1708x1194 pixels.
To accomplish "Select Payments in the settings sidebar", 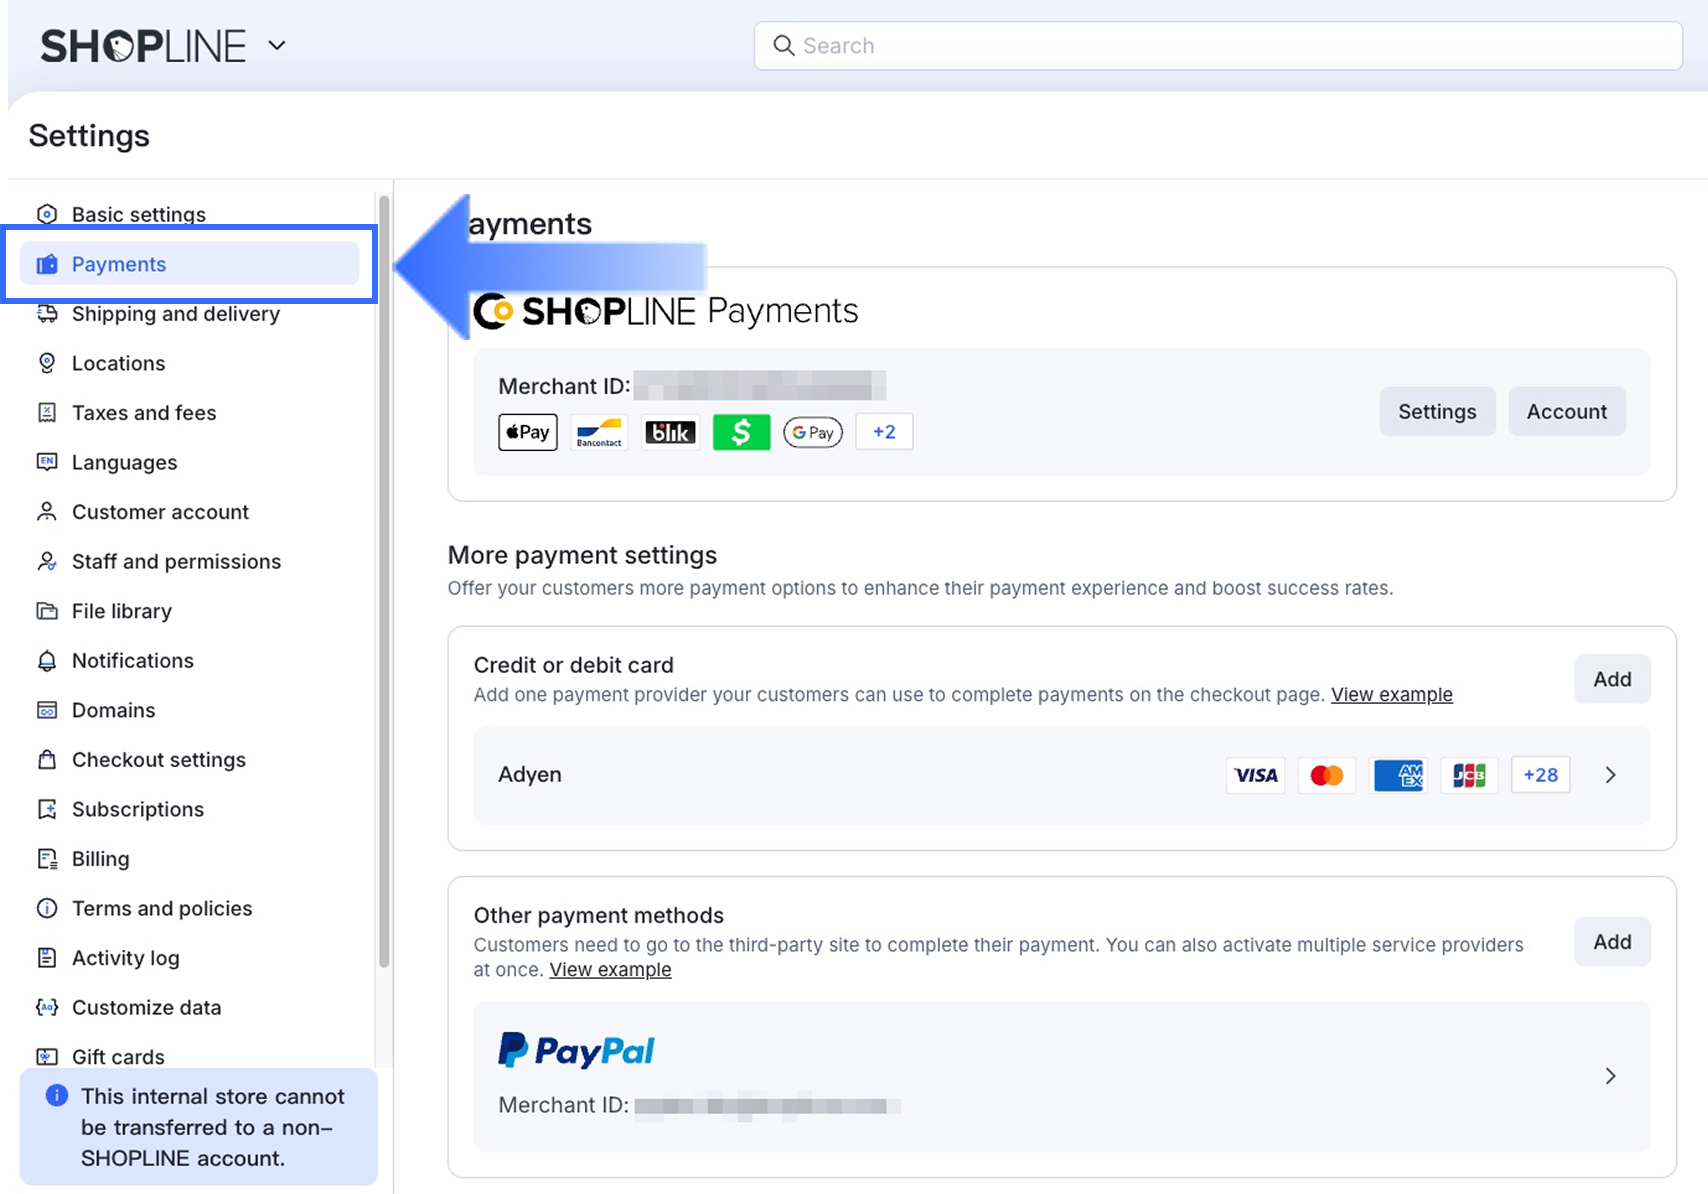I will tap(189, 264).
